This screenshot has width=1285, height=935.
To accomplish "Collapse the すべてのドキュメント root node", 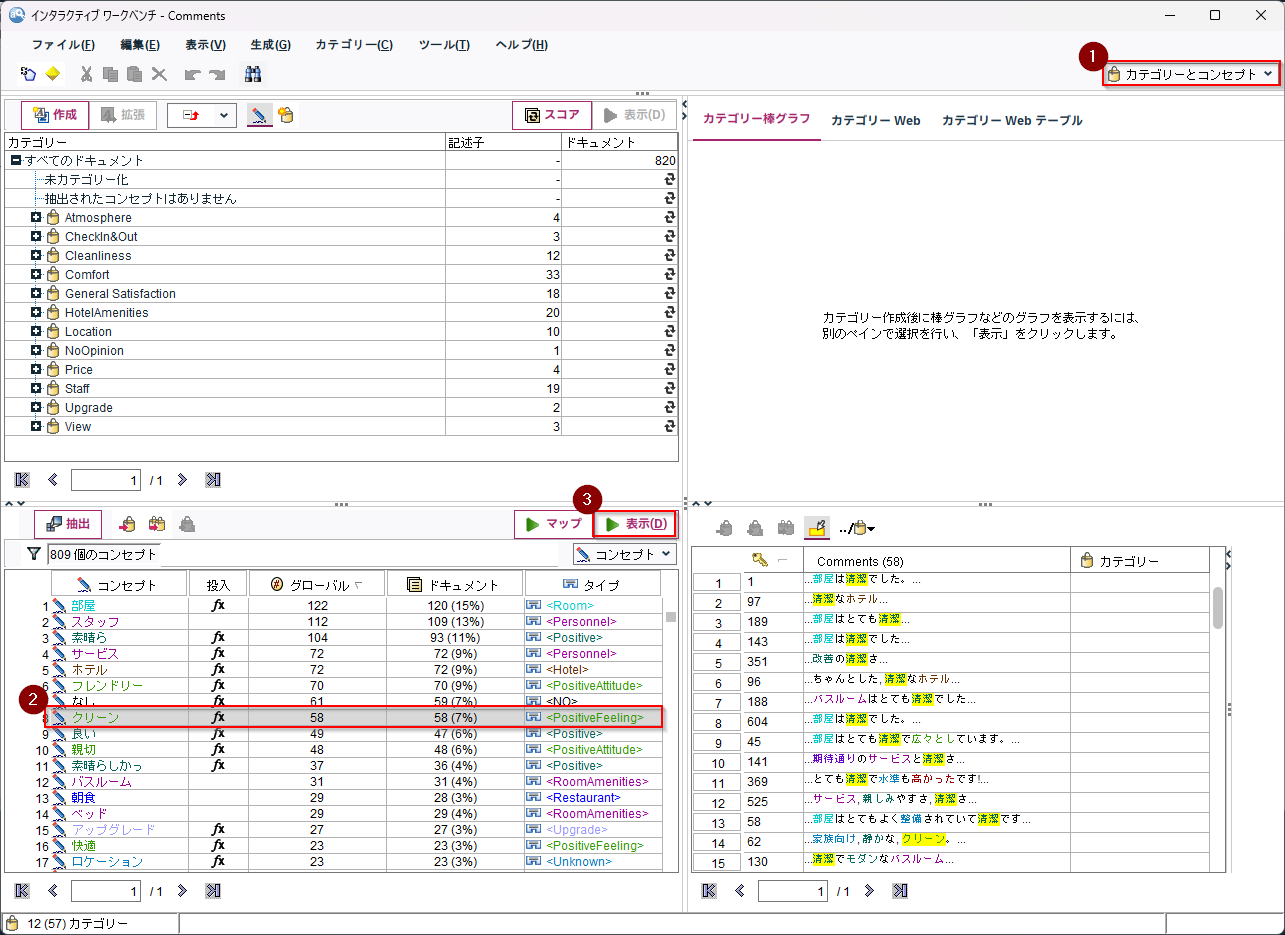I will [x=16, y=161].
